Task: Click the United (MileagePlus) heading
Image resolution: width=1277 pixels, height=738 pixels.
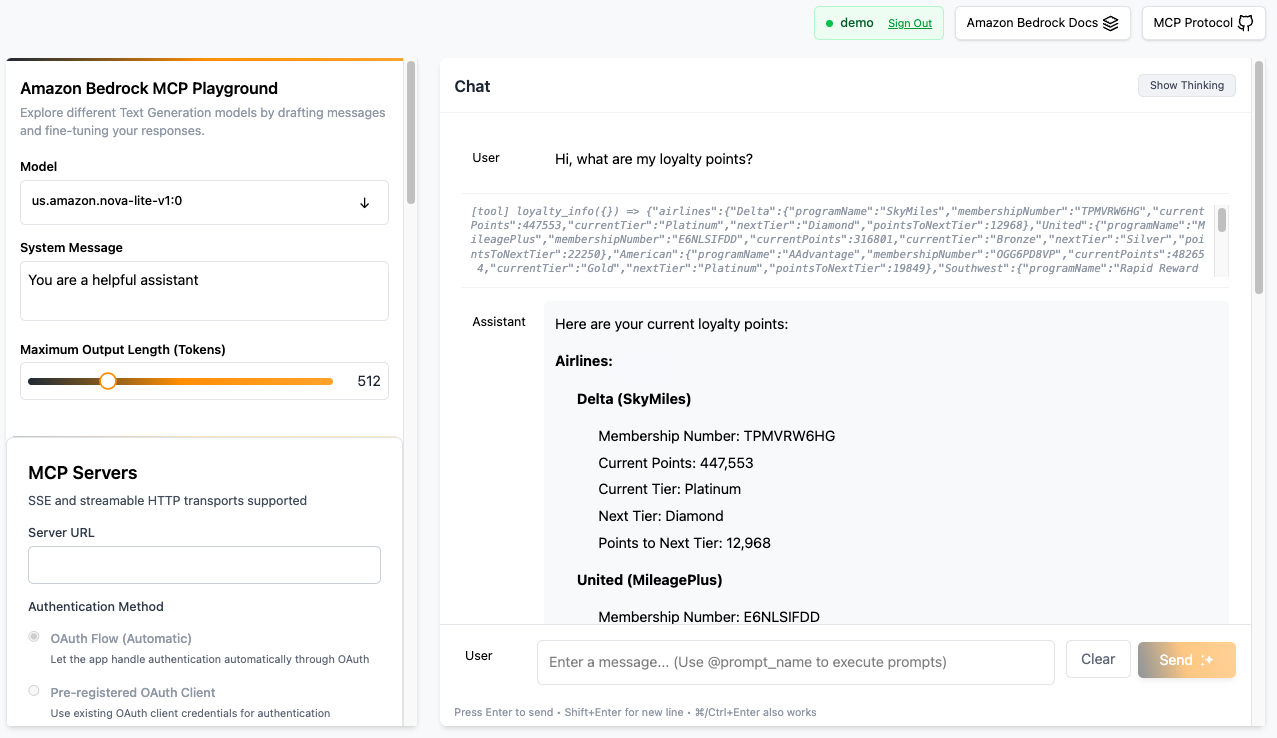Action: (650, 579)
